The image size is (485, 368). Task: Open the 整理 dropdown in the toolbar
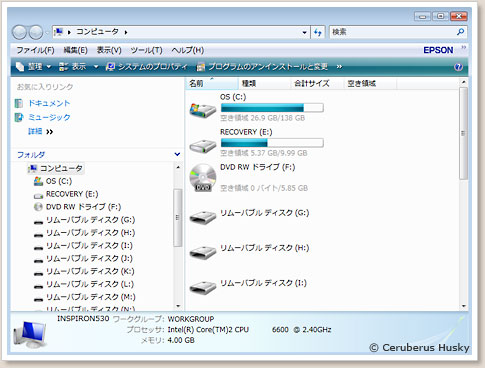point(33,67)
